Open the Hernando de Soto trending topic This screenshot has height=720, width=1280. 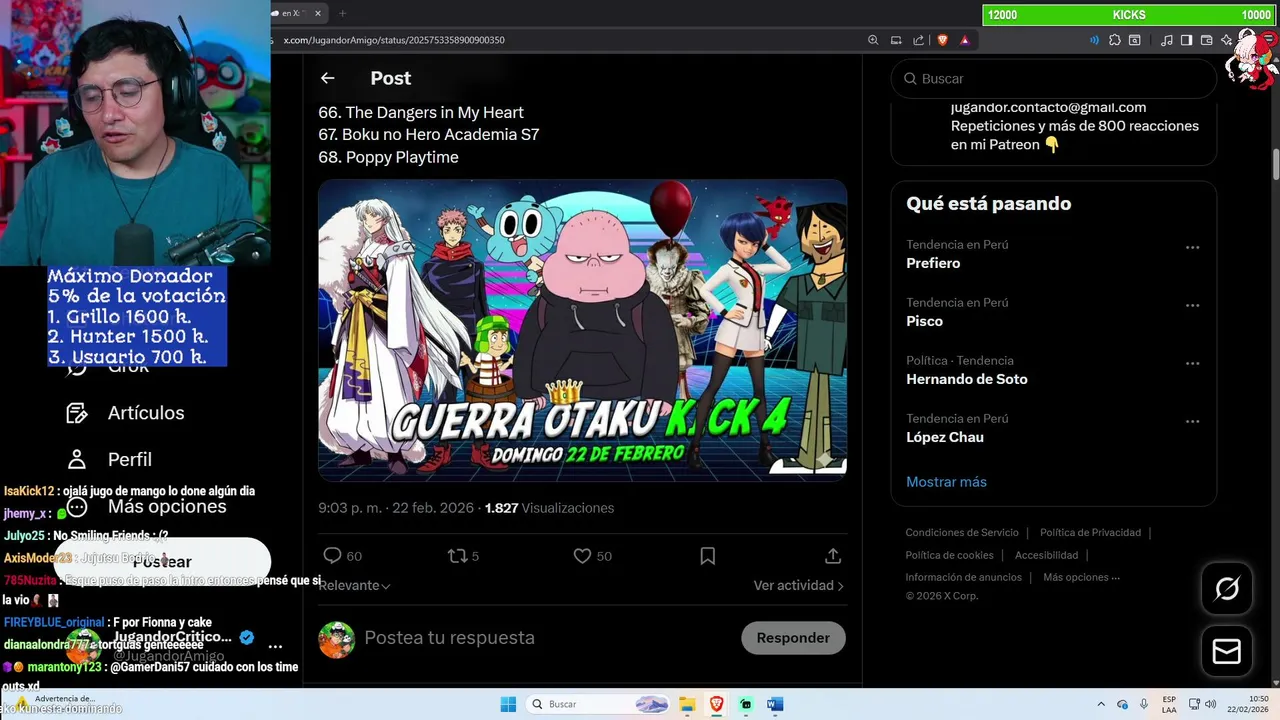[966, 379]
